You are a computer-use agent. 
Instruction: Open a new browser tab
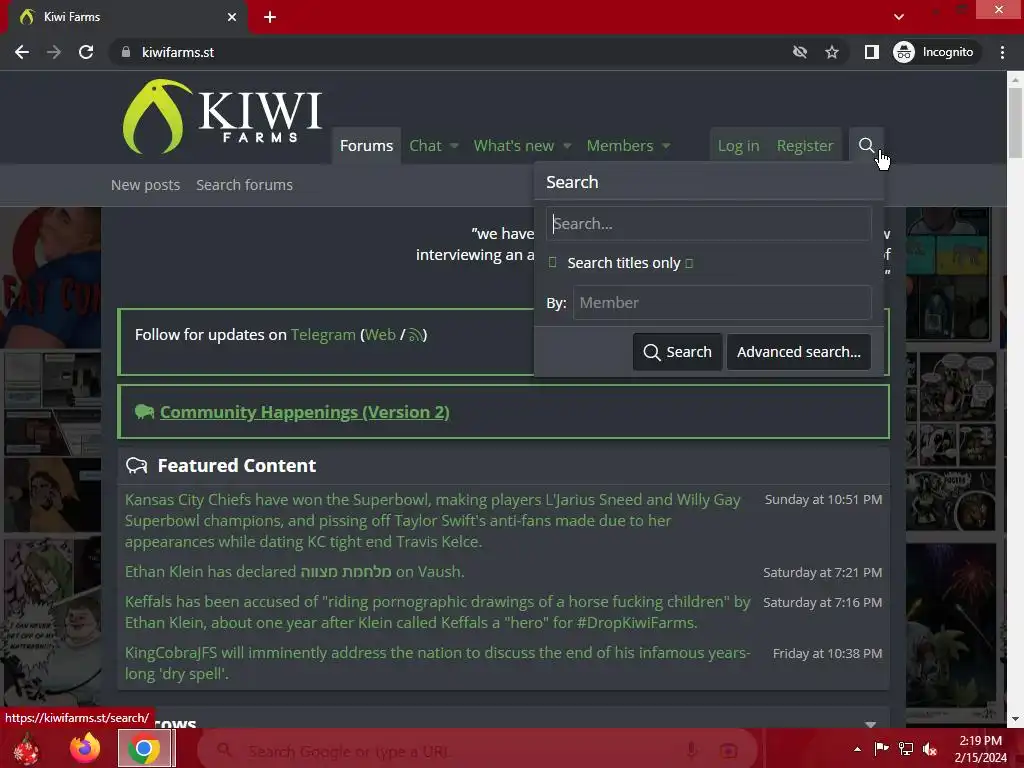[x=270, y=17]
